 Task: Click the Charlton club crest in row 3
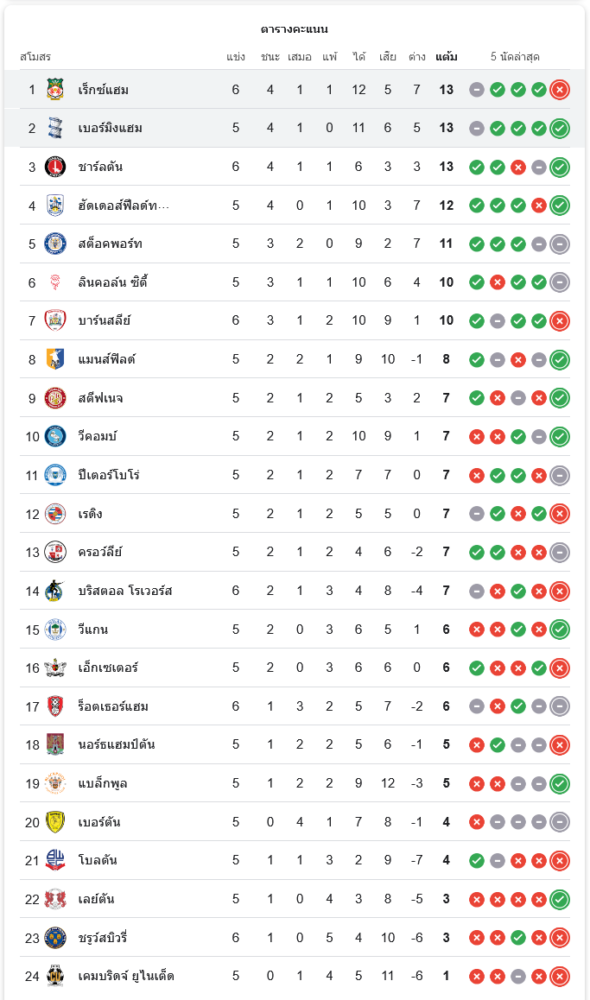pos(55,166)
